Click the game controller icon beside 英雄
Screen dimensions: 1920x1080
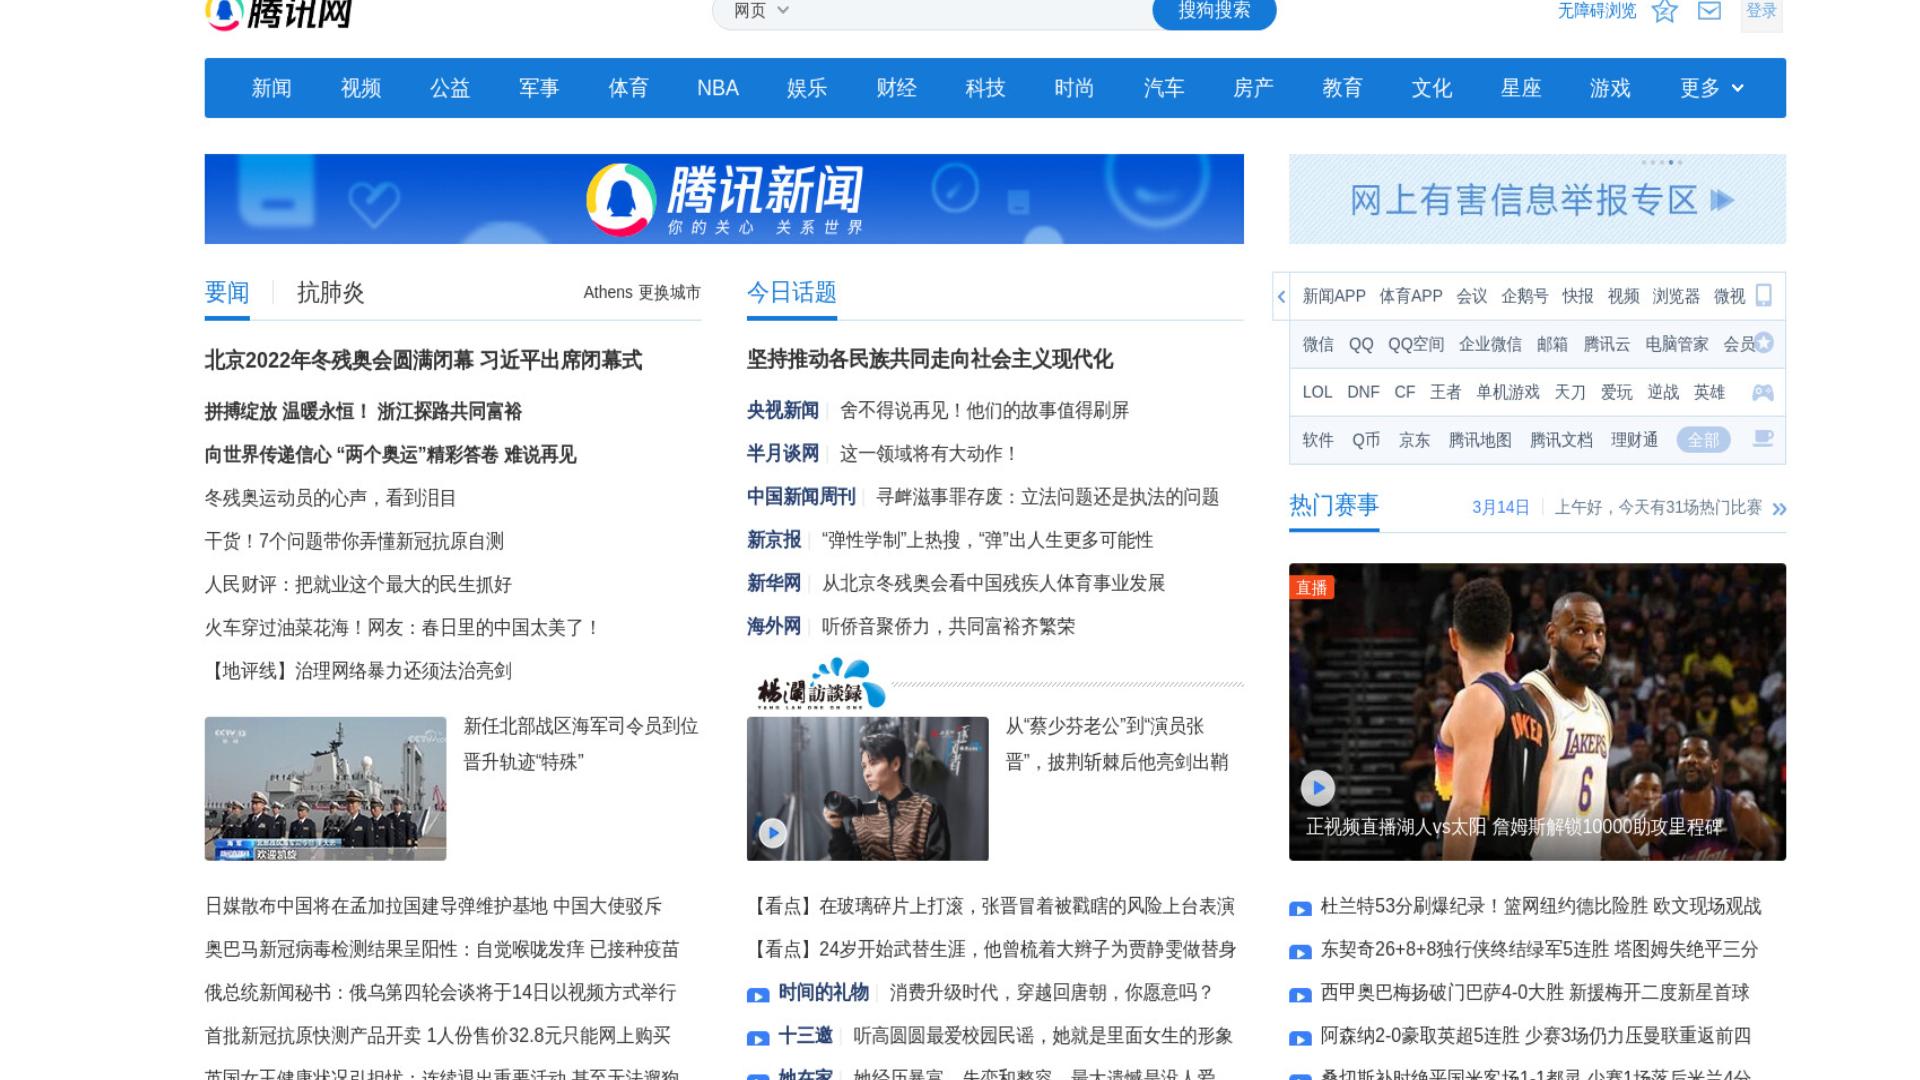1763,393
